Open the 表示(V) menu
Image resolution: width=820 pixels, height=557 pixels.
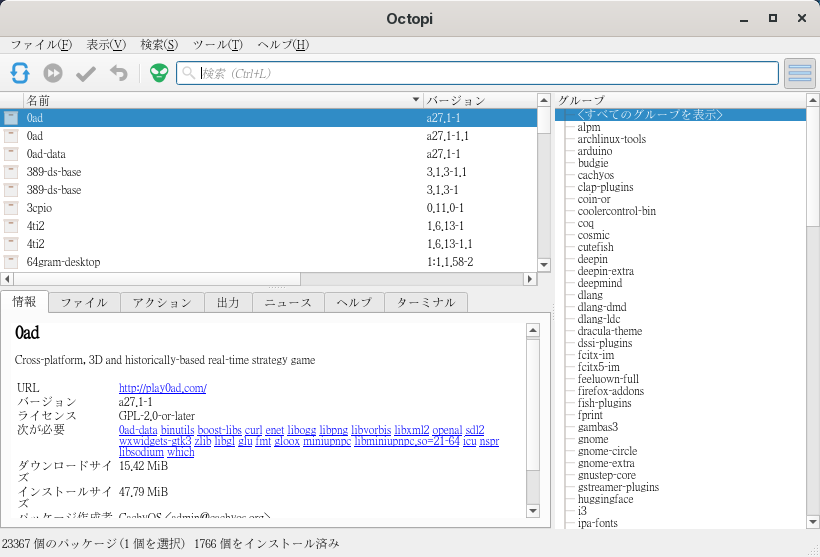point(106,44)
